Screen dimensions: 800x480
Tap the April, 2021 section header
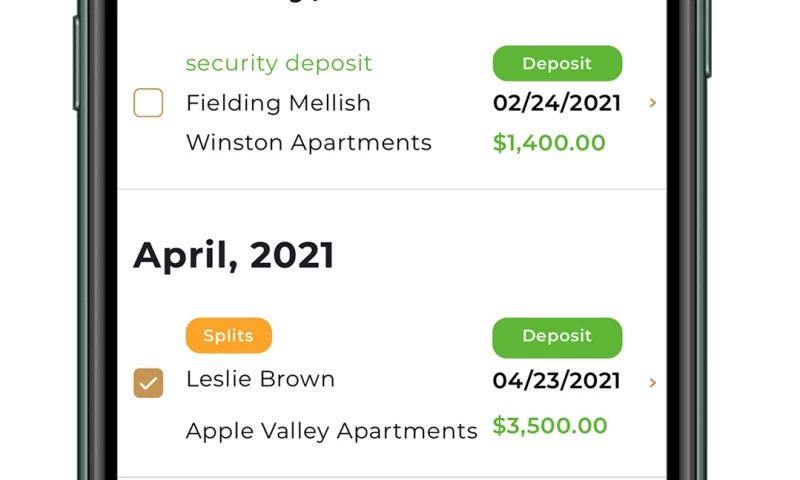(234, 256)
